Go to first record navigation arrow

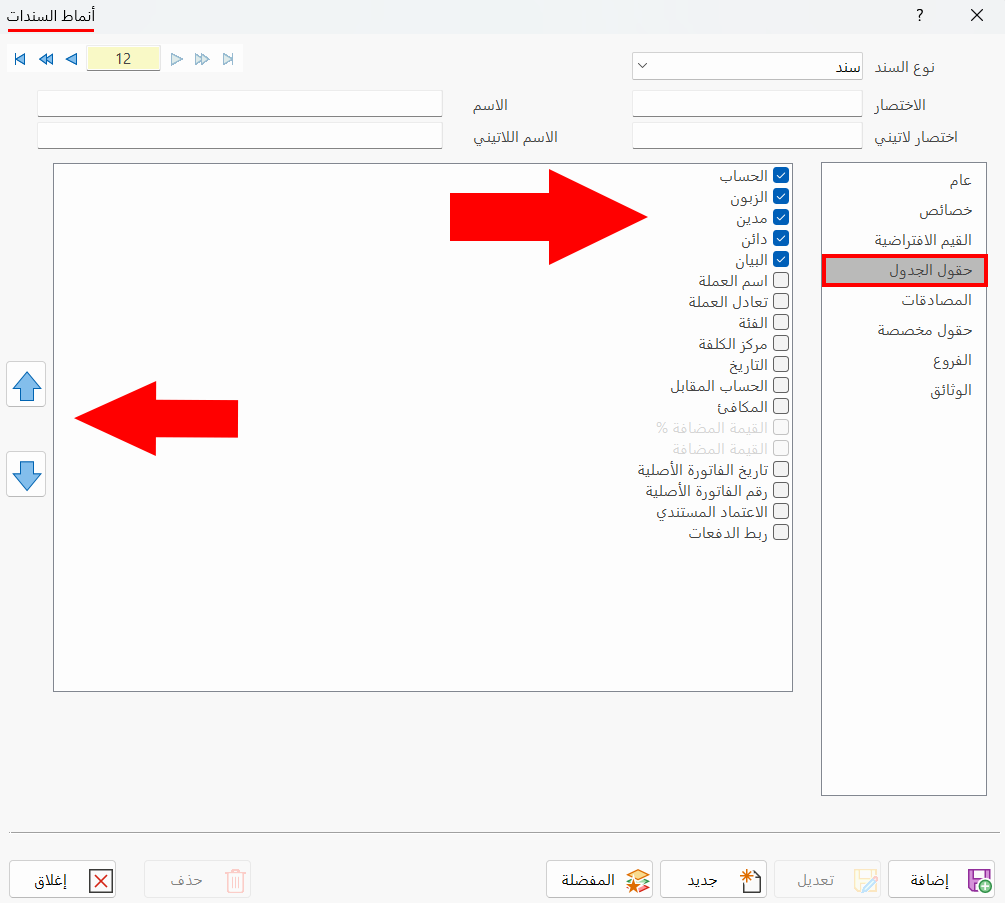click(20, 59)
